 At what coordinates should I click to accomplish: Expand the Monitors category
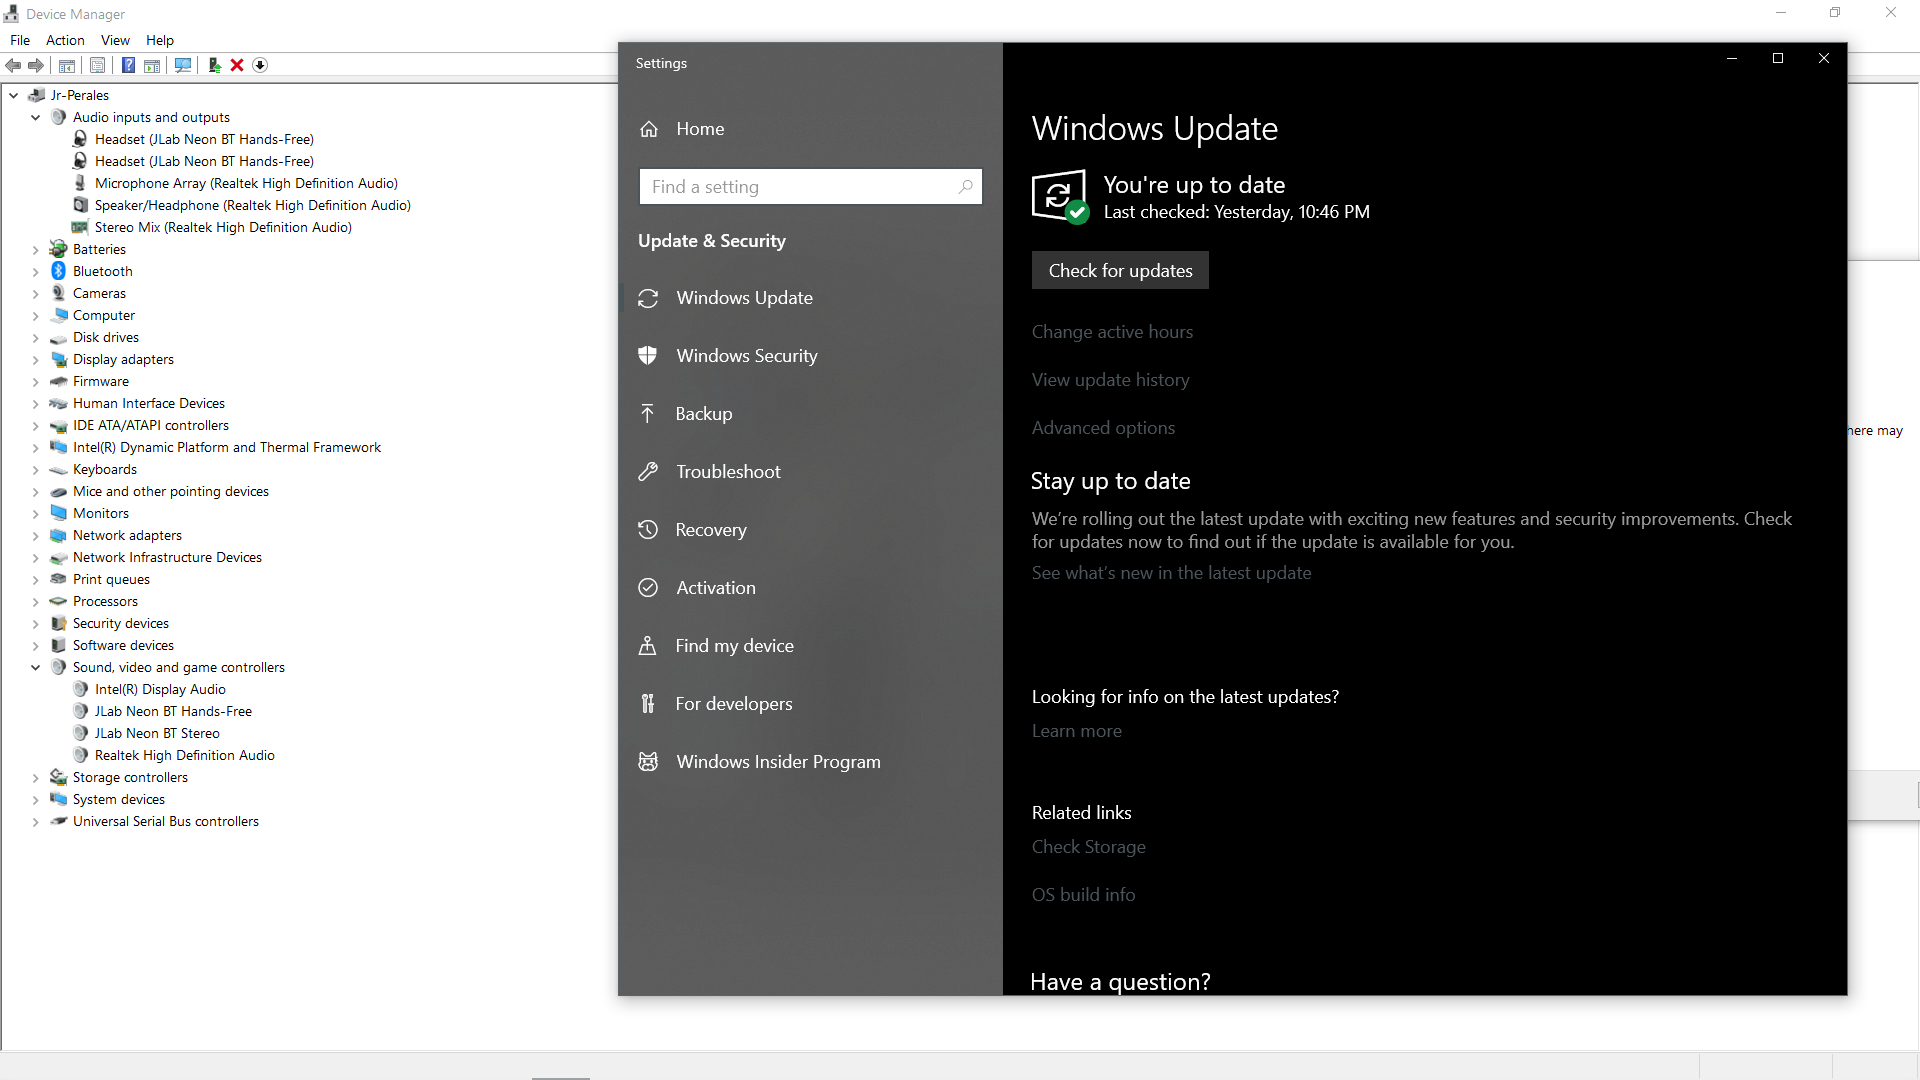(36, 514)
